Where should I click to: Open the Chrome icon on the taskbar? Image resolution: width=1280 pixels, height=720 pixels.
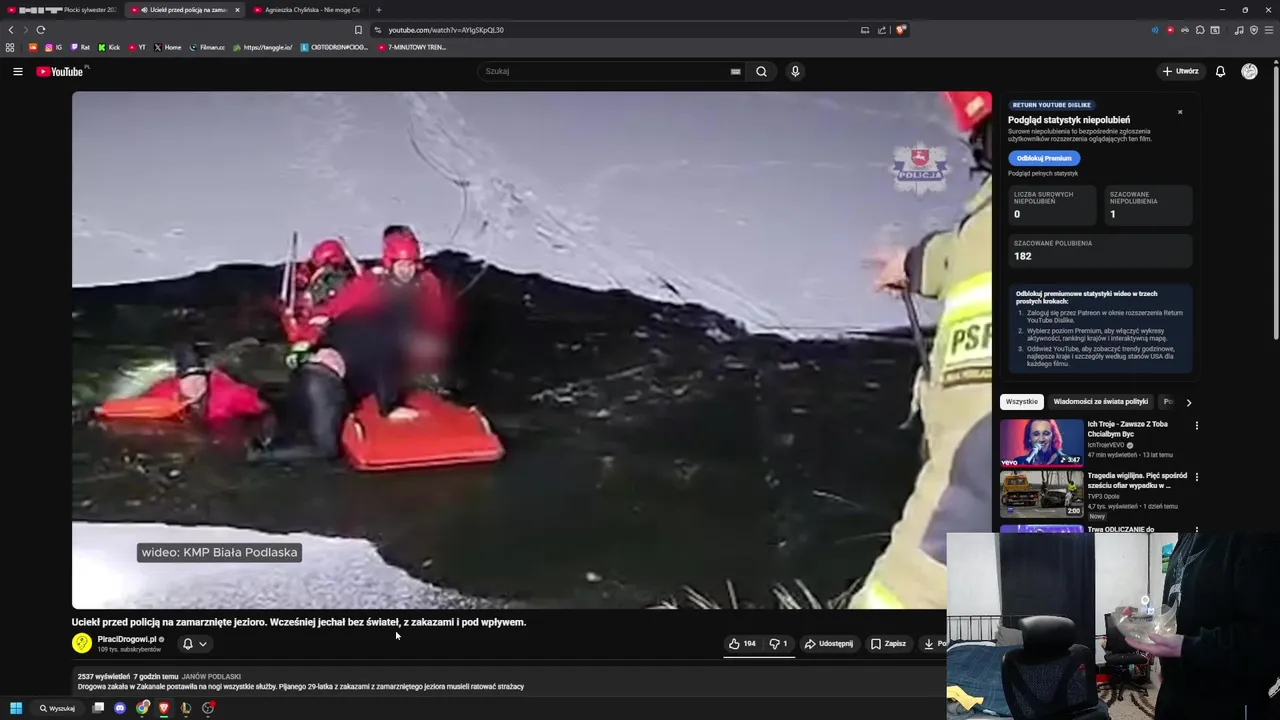(142, 708)
